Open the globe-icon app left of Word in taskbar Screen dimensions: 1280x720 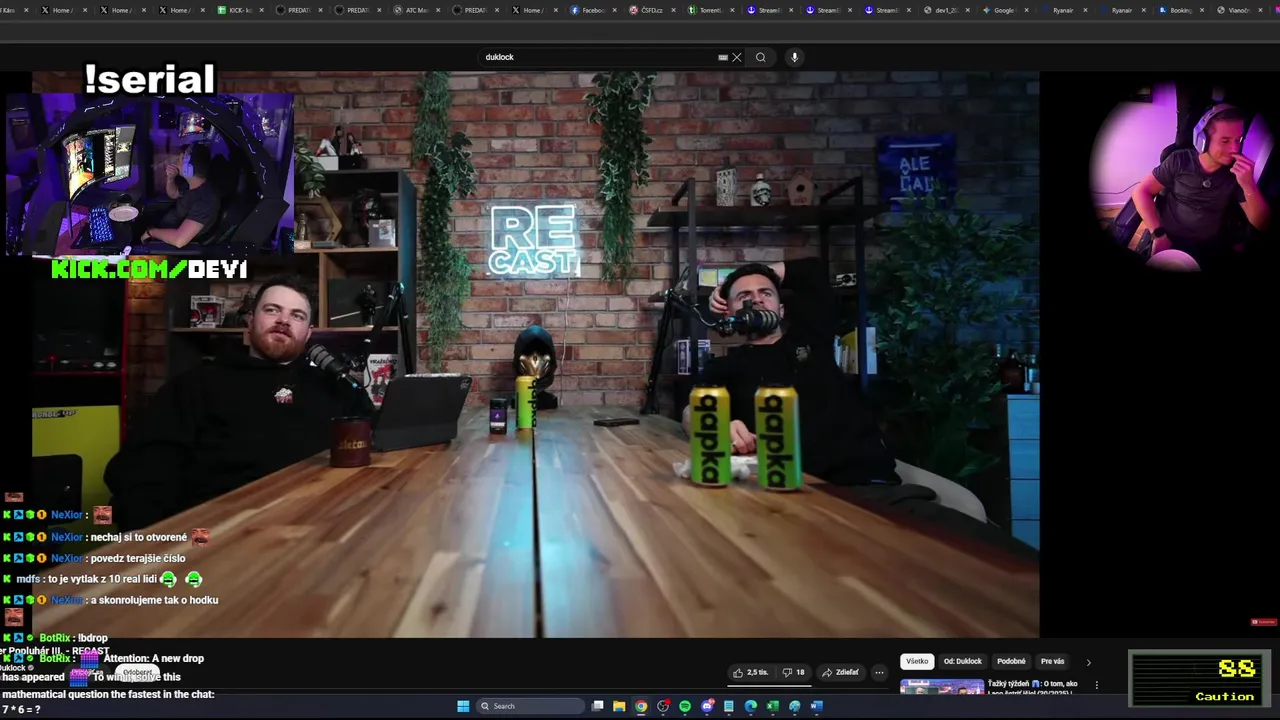[x=795, y=706]
